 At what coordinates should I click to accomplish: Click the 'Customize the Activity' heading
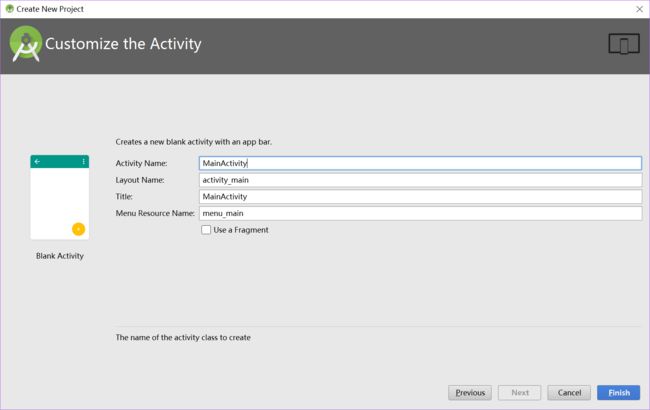[123, 44]
